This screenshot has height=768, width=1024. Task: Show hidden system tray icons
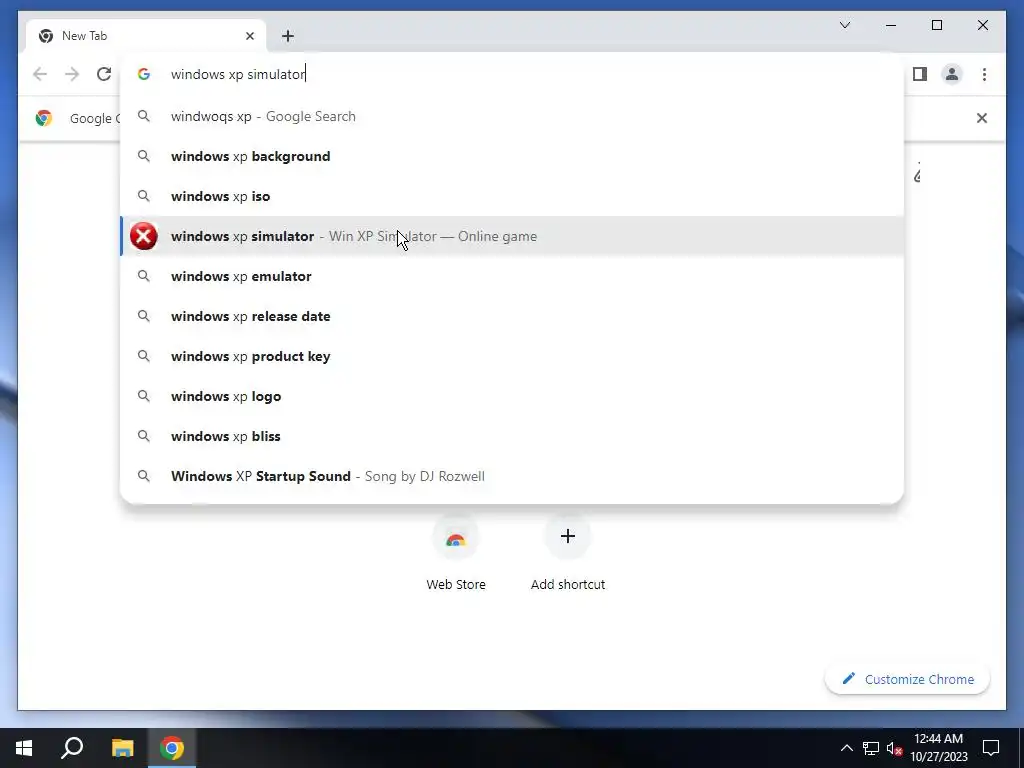(846, 748)
